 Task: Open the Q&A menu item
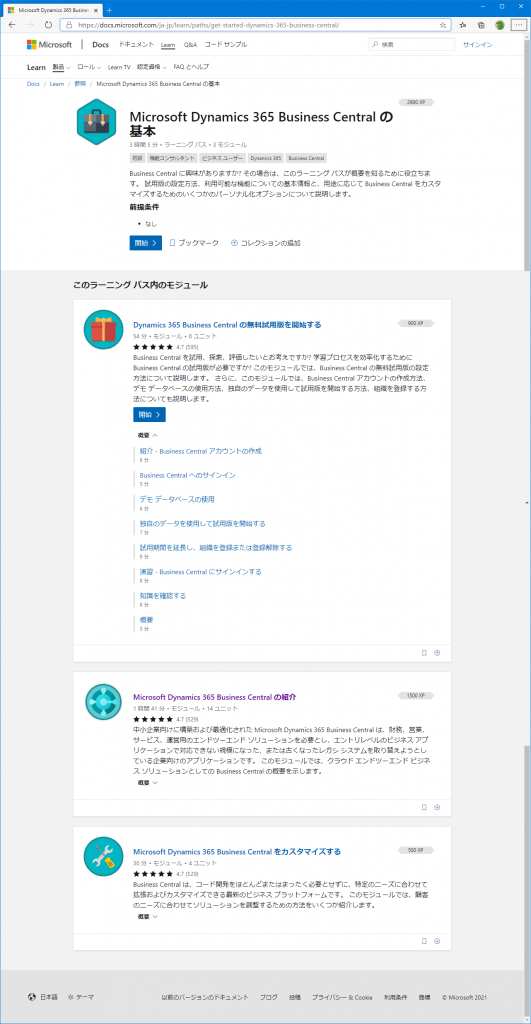[x=190, y=44]
